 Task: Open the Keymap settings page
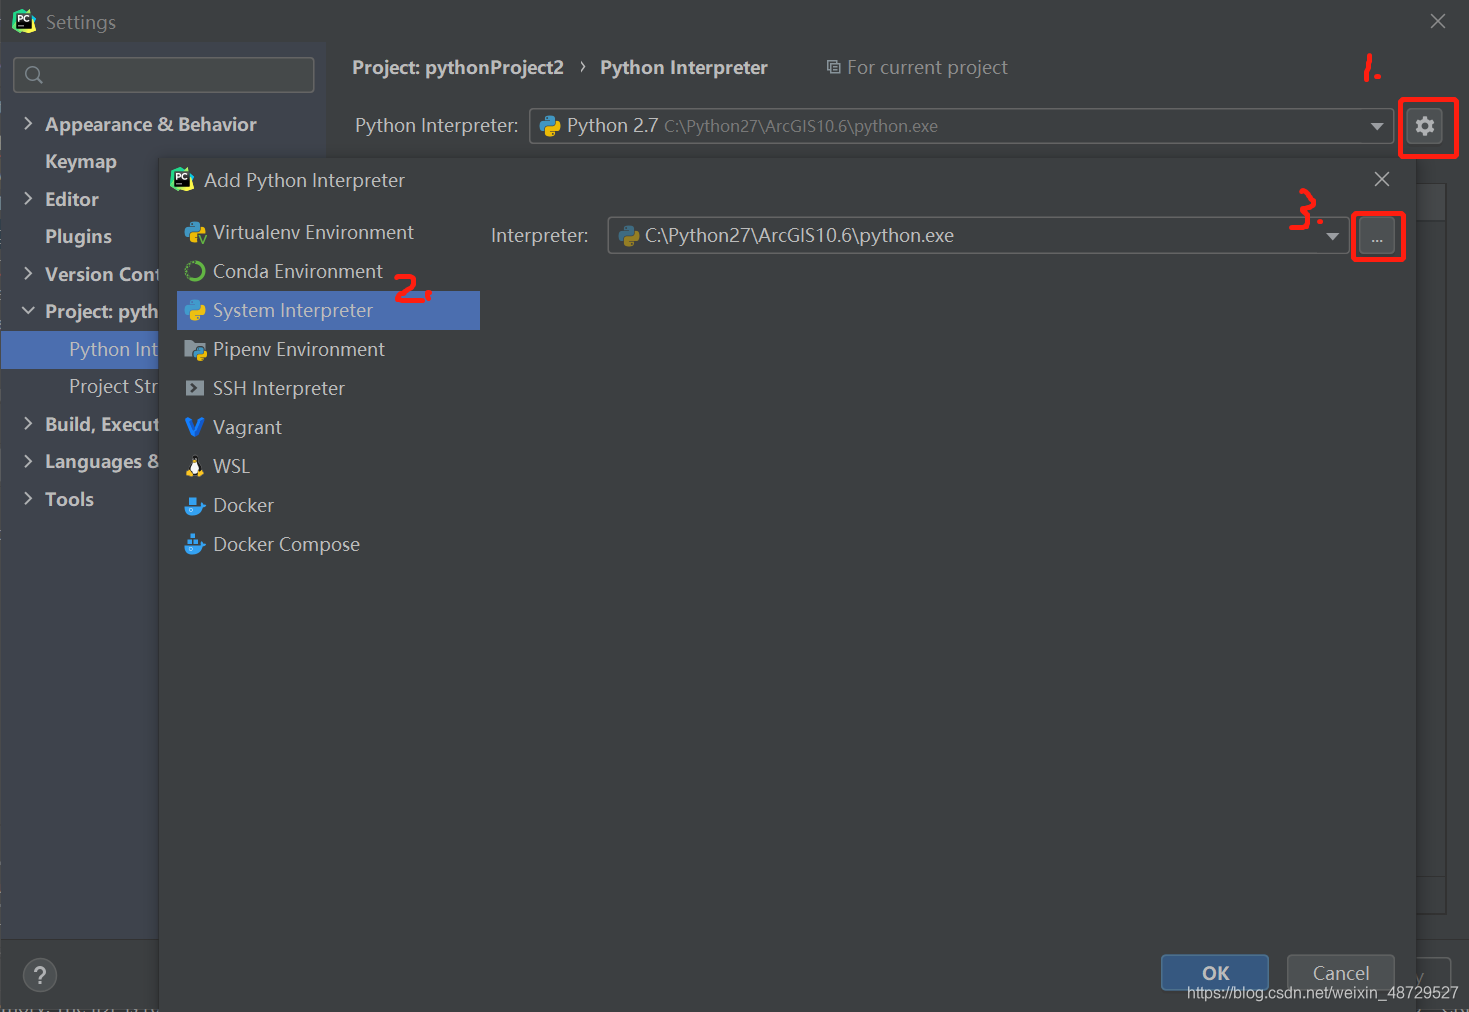pyautogui.click(x=80, y=161)
